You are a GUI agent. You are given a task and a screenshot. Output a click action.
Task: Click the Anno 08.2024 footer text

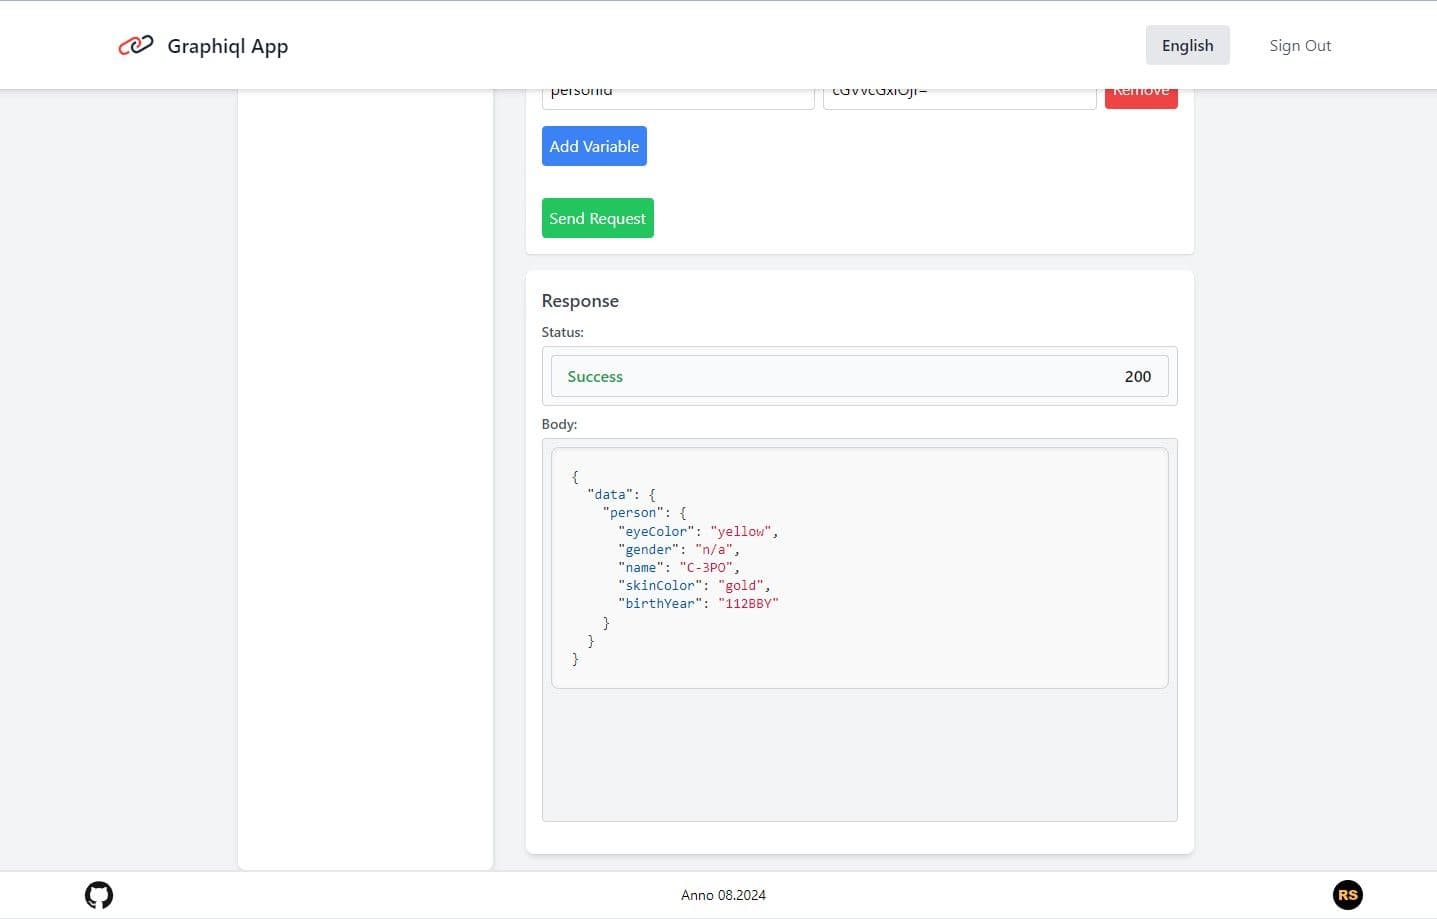pos(723,895)
